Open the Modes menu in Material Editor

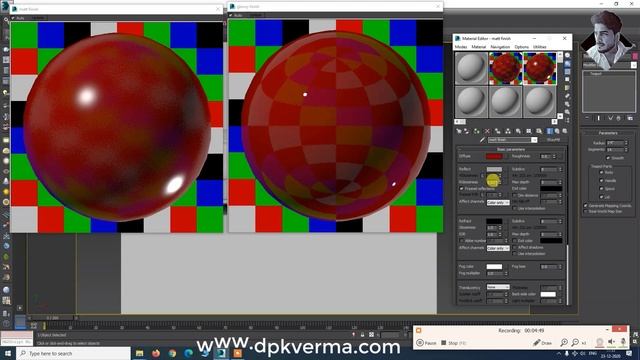coord(461,47)
